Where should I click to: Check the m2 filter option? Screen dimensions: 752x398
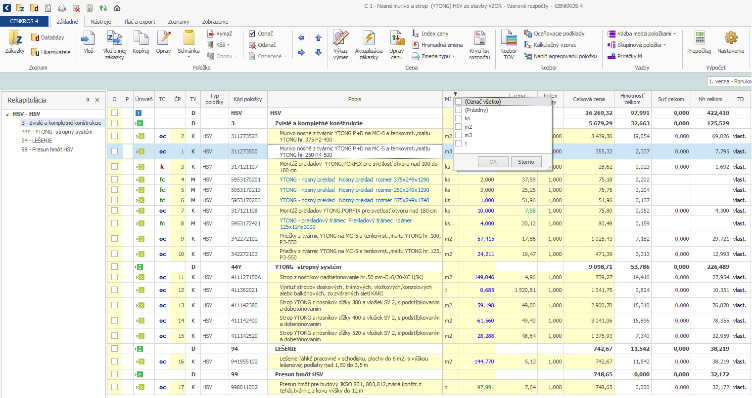click(458, 127)
